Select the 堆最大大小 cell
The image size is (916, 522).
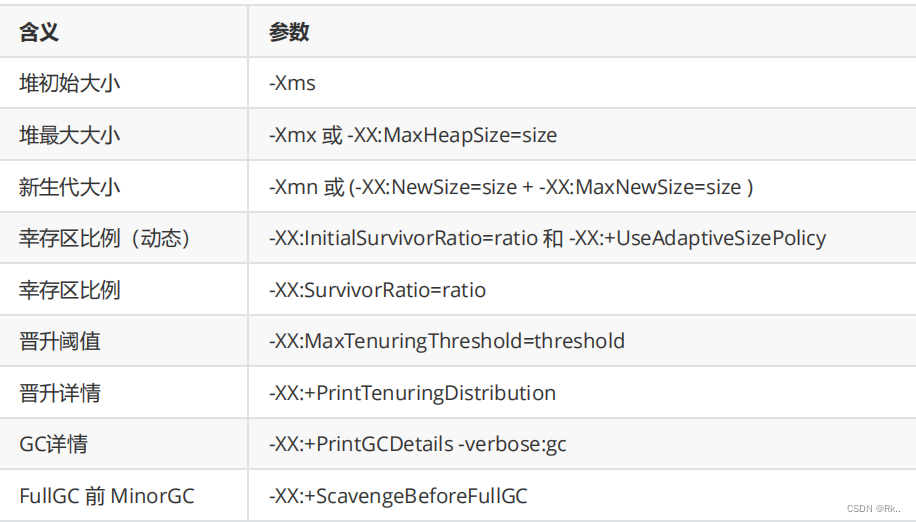pyautogui.click(x=69, y=135)
